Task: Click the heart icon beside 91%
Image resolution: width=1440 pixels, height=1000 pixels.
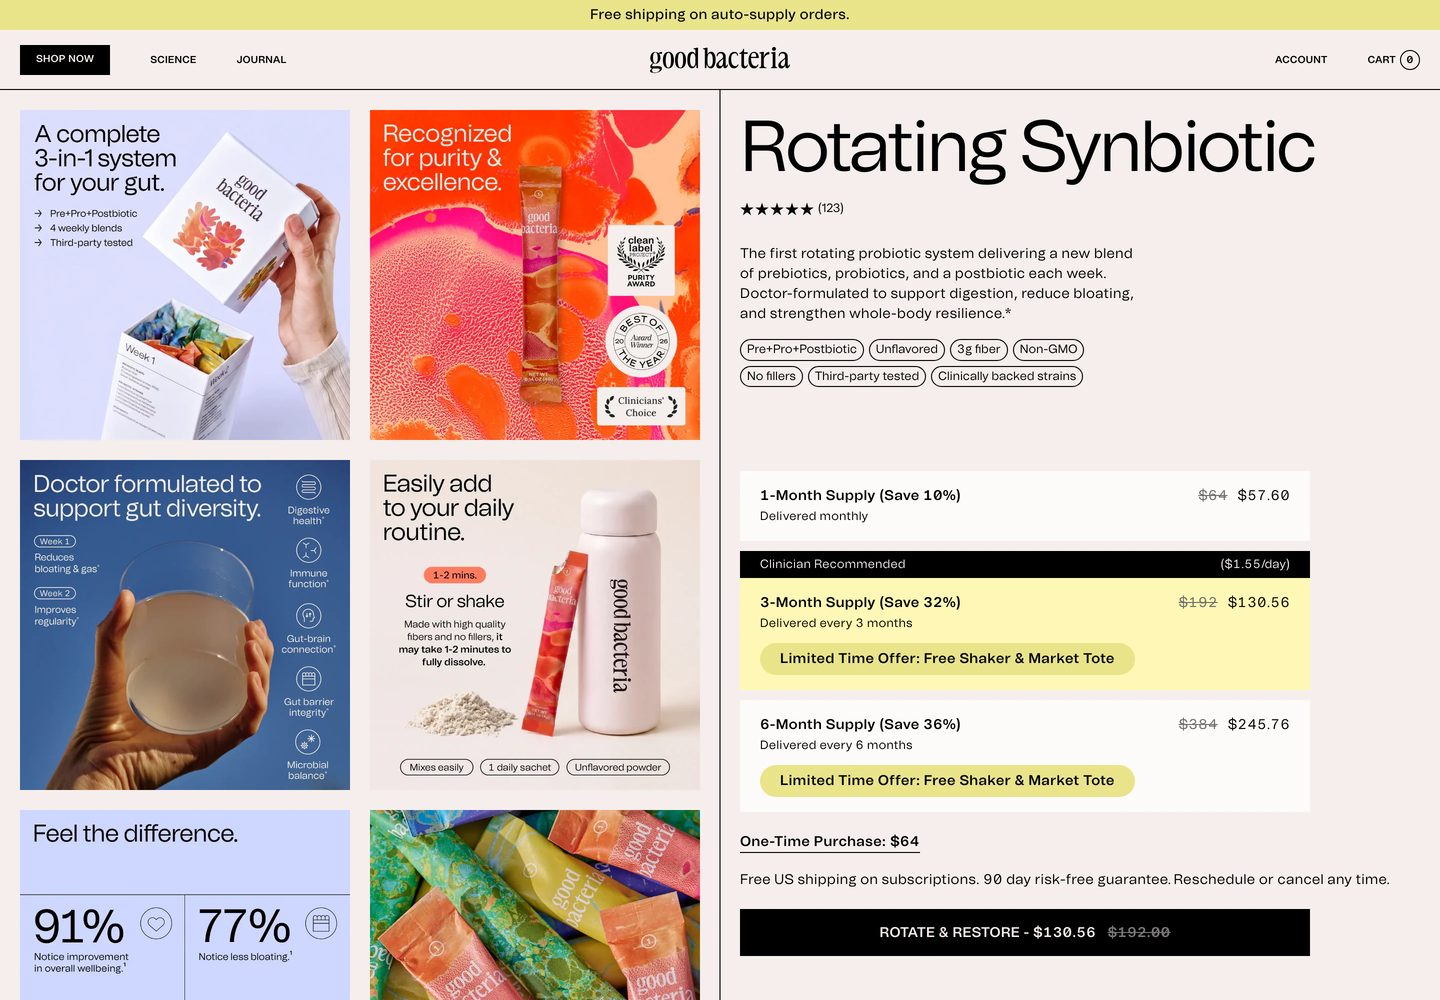Action: click(x=156, y=923)
